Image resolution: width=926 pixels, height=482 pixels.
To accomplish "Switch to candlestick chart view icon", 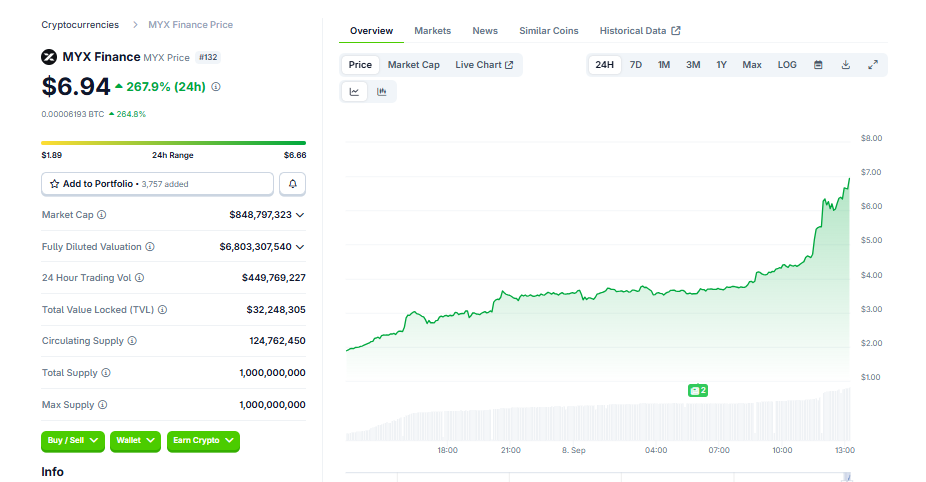I will click(382, 92).
